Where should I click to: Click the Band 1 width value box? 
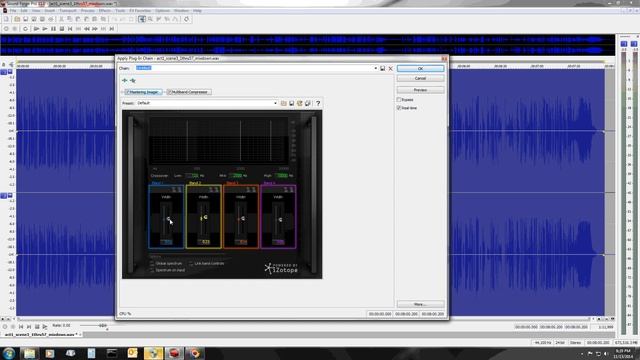pyautogui.click(x=166, y=242)
